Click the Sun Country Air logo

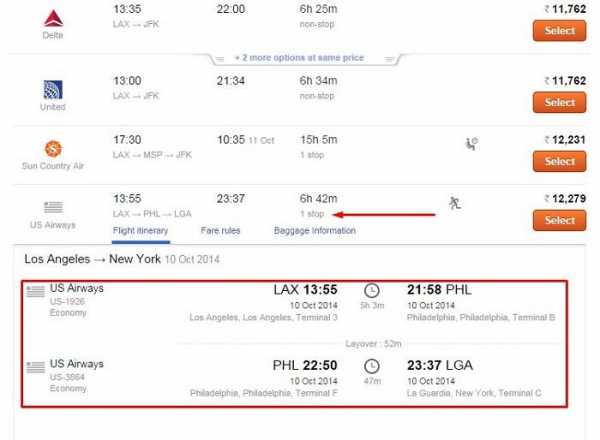tap(53, 148)
